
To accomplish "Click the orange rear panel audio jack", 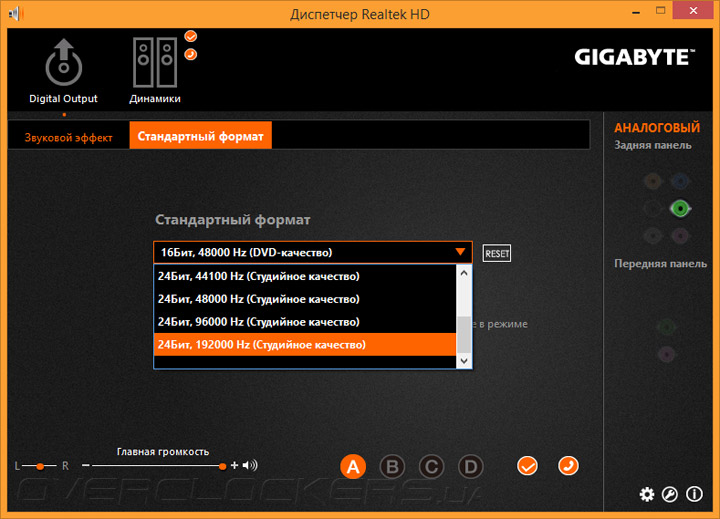I will tap(652, 181).
